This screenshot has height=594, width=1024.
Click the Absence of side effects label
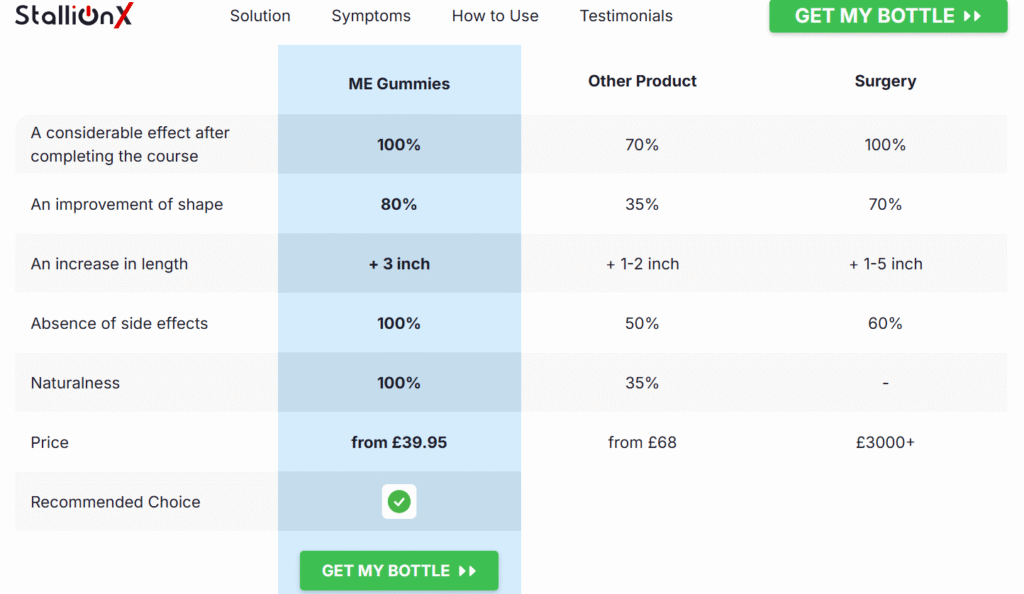point(120,323)
